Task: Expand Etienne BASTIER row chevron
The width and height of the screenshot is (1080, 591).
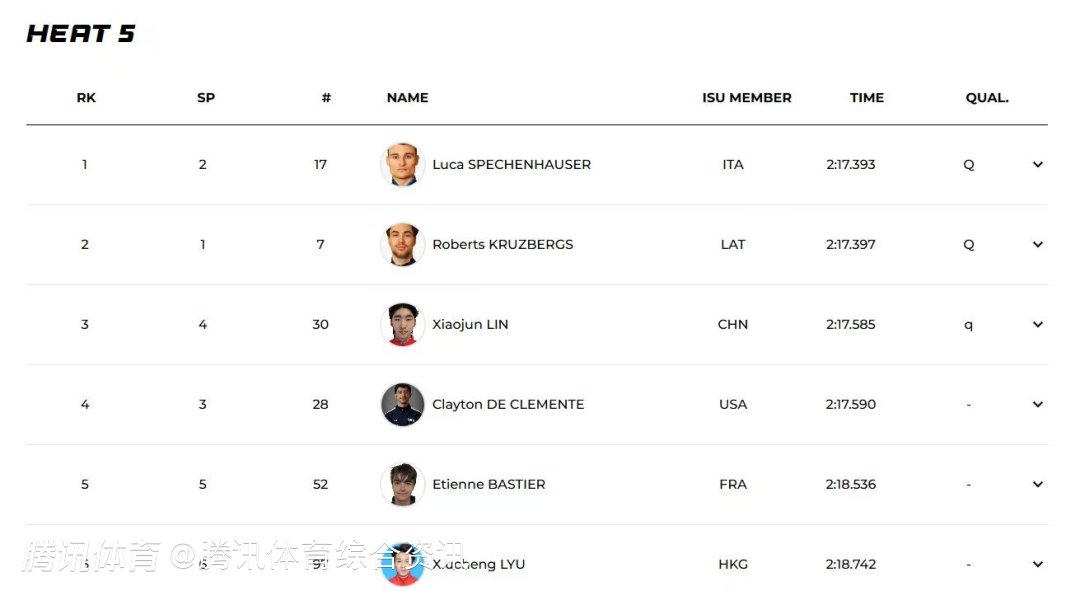Action: tap(1037, 485)
